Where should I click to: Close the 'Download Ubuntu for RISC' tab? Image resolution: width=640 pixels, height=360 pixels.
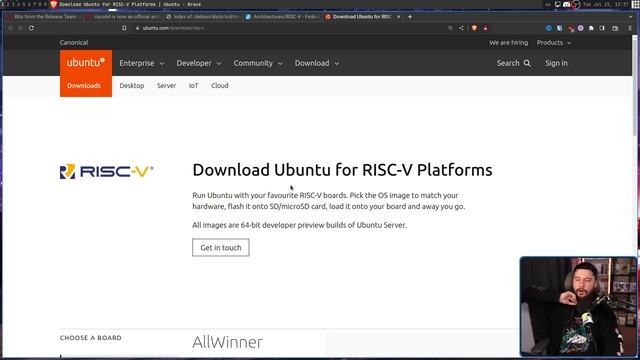(398, 17)
